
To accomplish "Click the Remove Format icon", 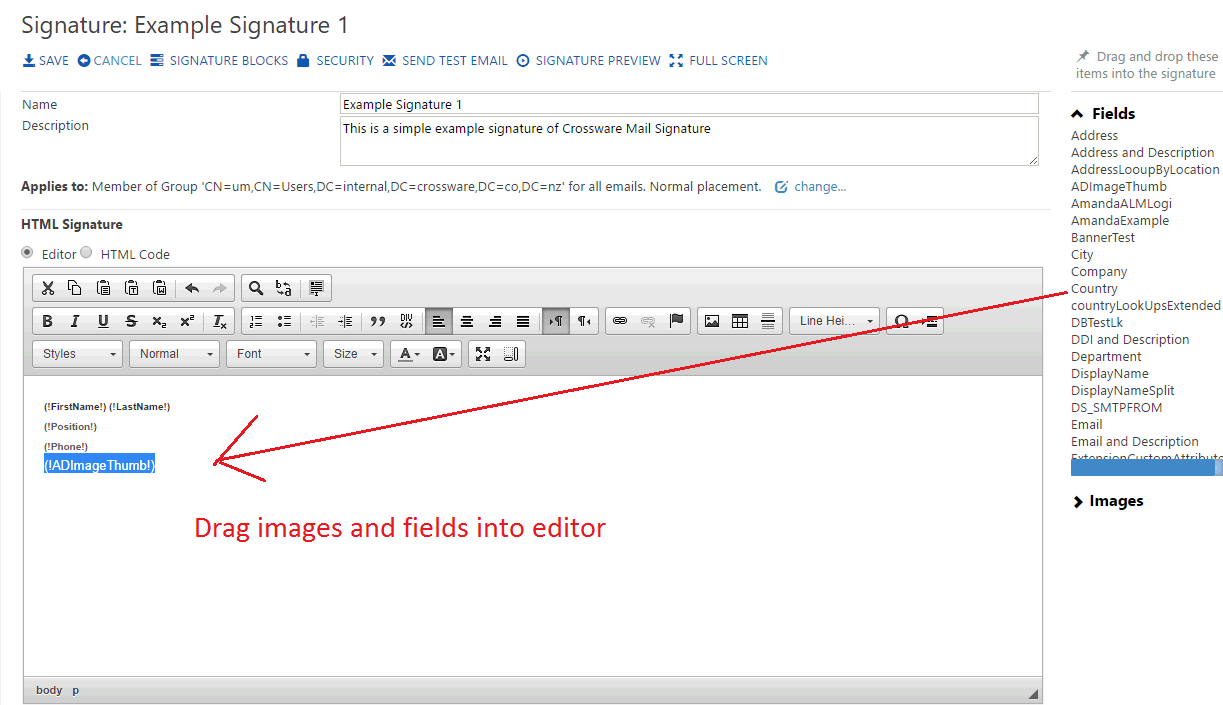I will 220,321.
